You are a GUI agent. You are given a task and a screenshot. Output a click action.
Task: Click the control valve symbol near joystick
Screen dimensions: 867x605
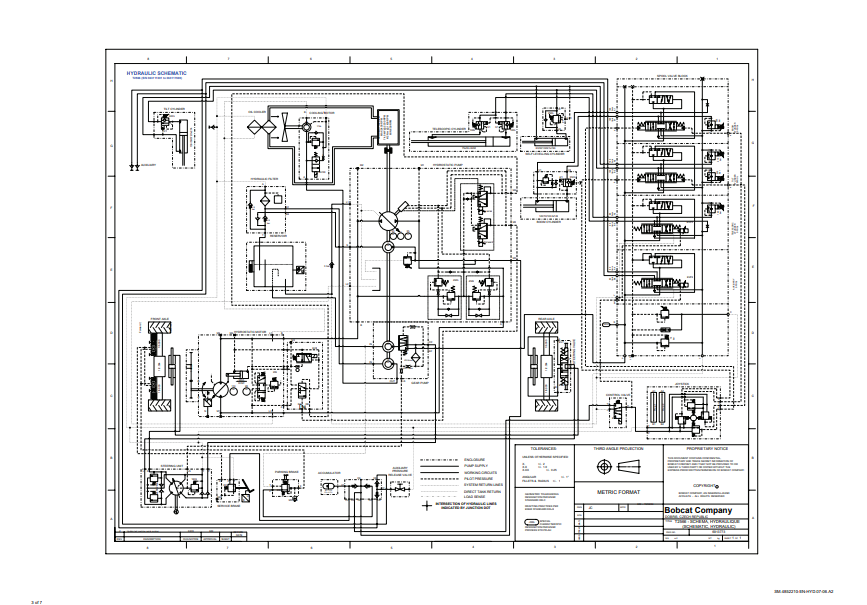(x=617, y=411)
